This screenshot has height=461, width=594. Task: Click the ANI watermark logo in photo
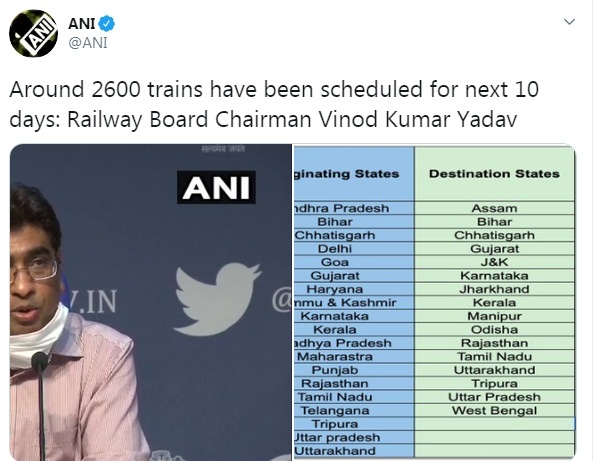pyautogui.click(x=216, y=188)
